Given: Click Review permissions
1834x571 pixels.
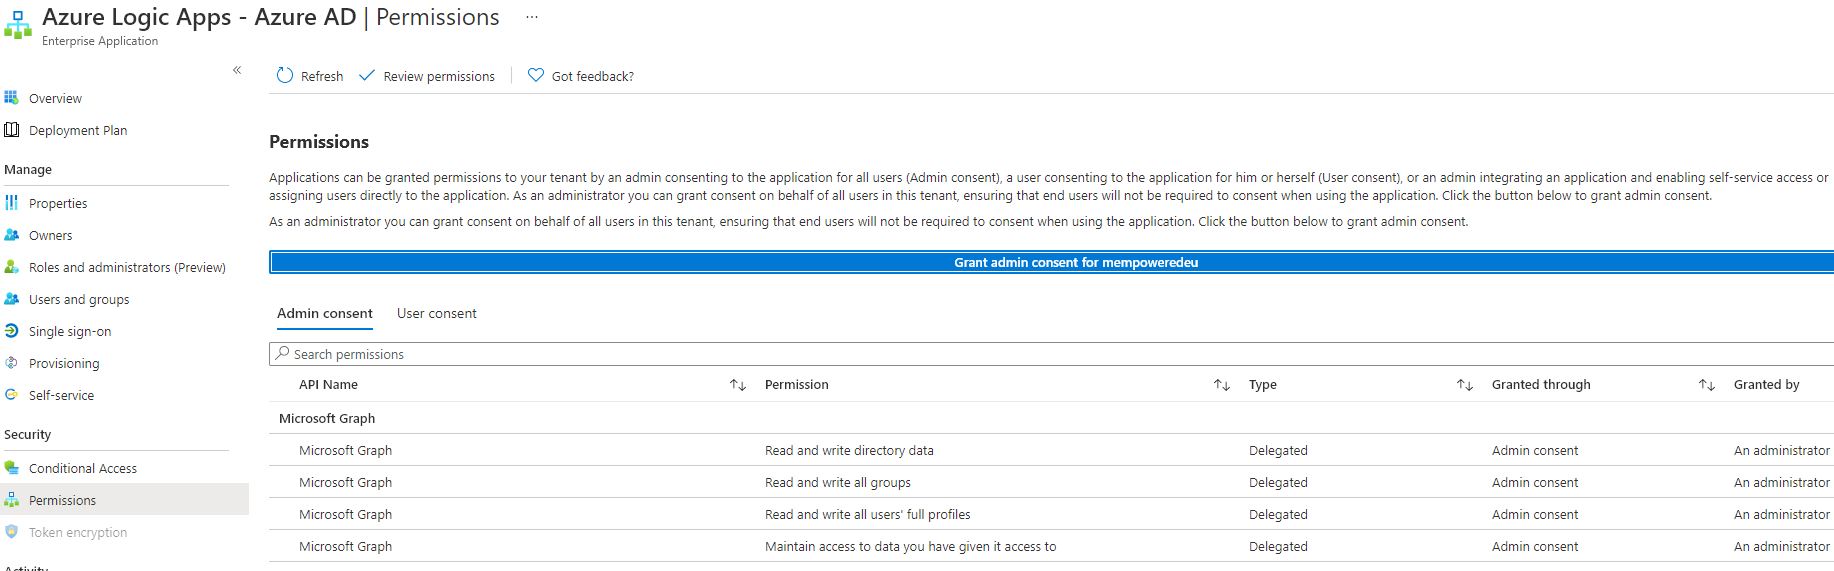Looking at the screenshot, I should tap(439, 76).
